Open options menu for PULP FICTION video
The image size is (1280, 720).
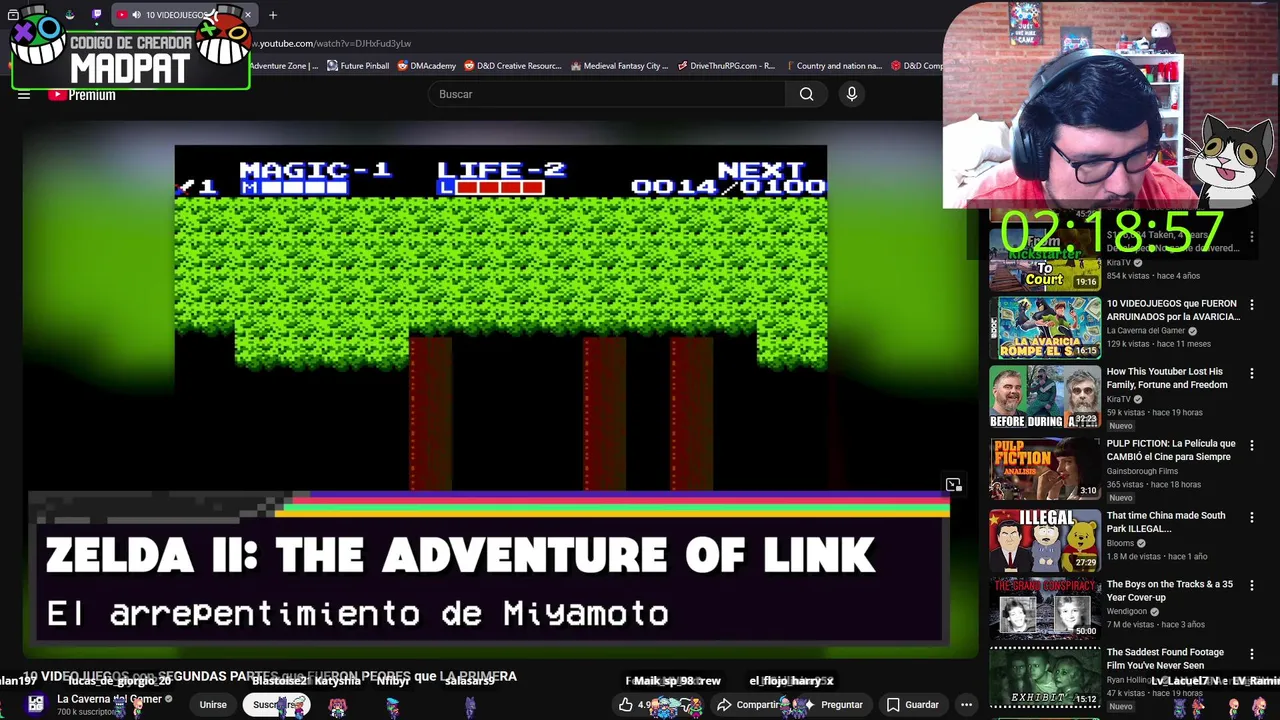[1251, 445]
